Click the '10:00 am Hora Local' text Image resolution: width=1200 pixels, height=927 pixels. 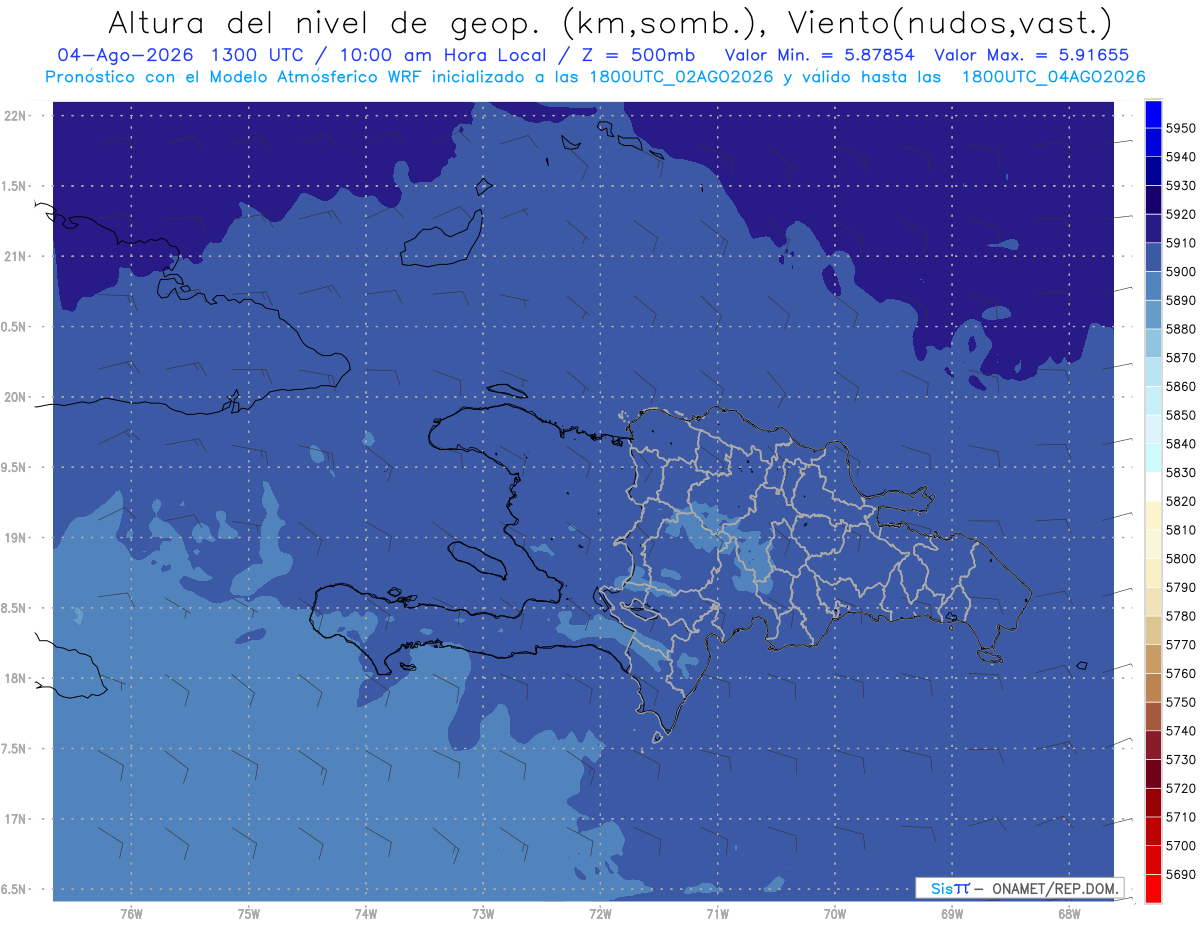point(449,55)
